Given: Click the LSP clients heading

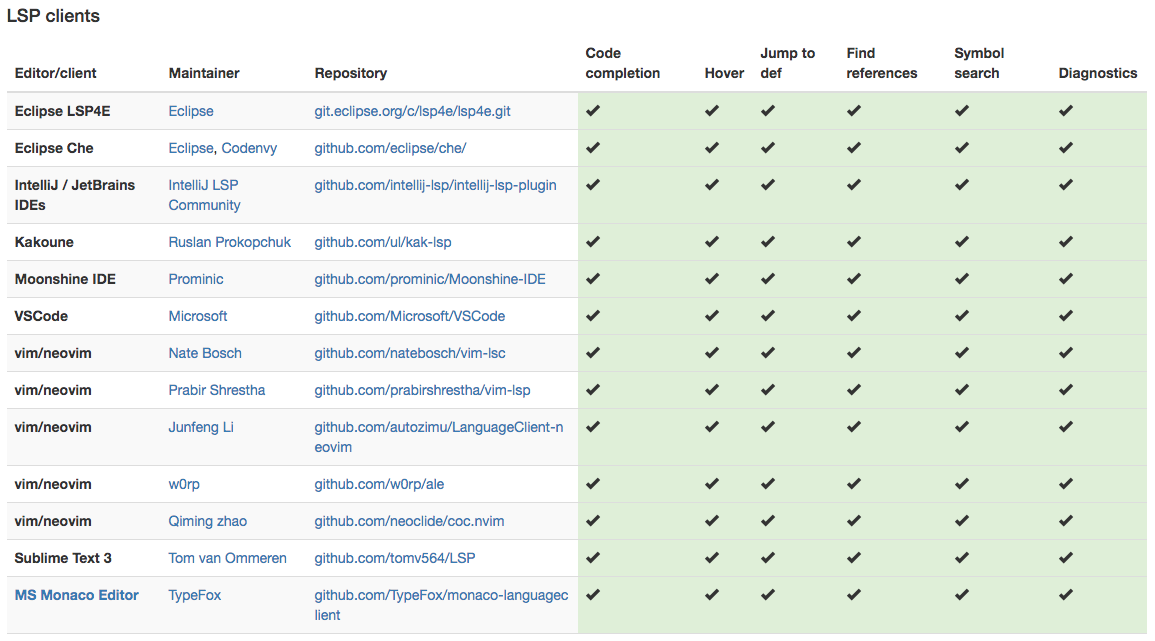Looking at the screenshot, I should click(x=53, y=15).
